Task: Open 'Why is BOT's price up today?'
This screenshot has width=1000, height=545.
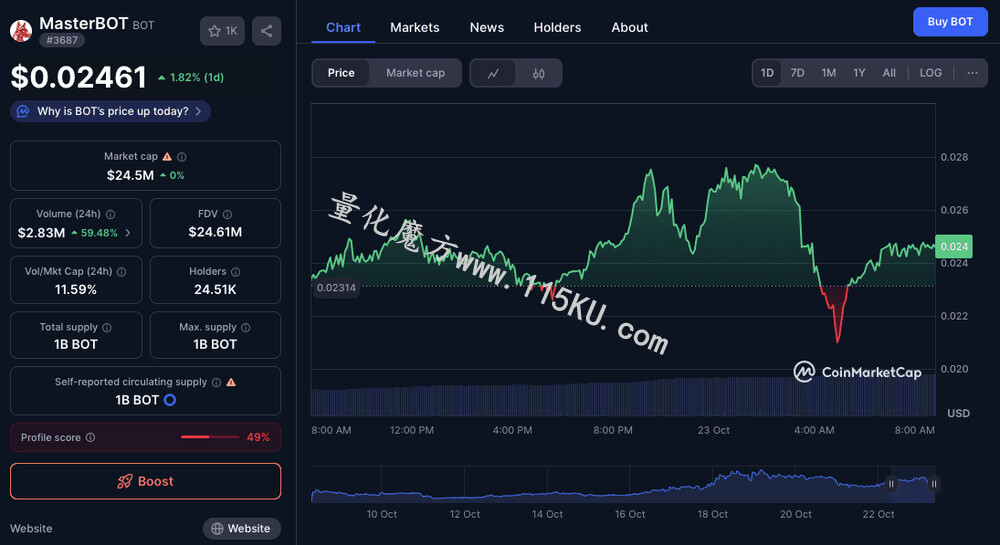Action: pyautogui.click(x=110, y=112)
